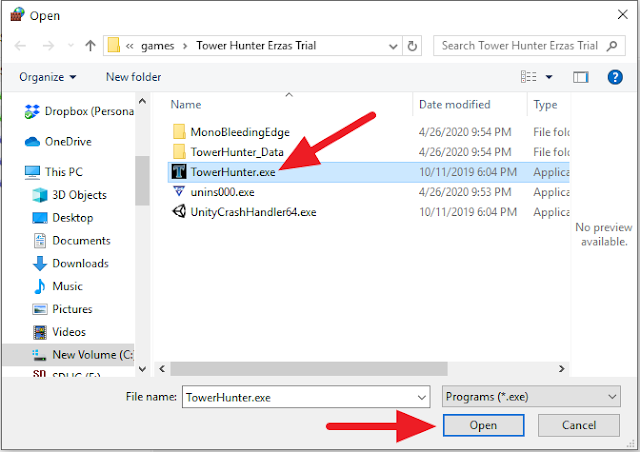Image resolution: width=640 pixels, height=452 pixels.
Task: Click the Videos film icon
Action: point(40,332)
